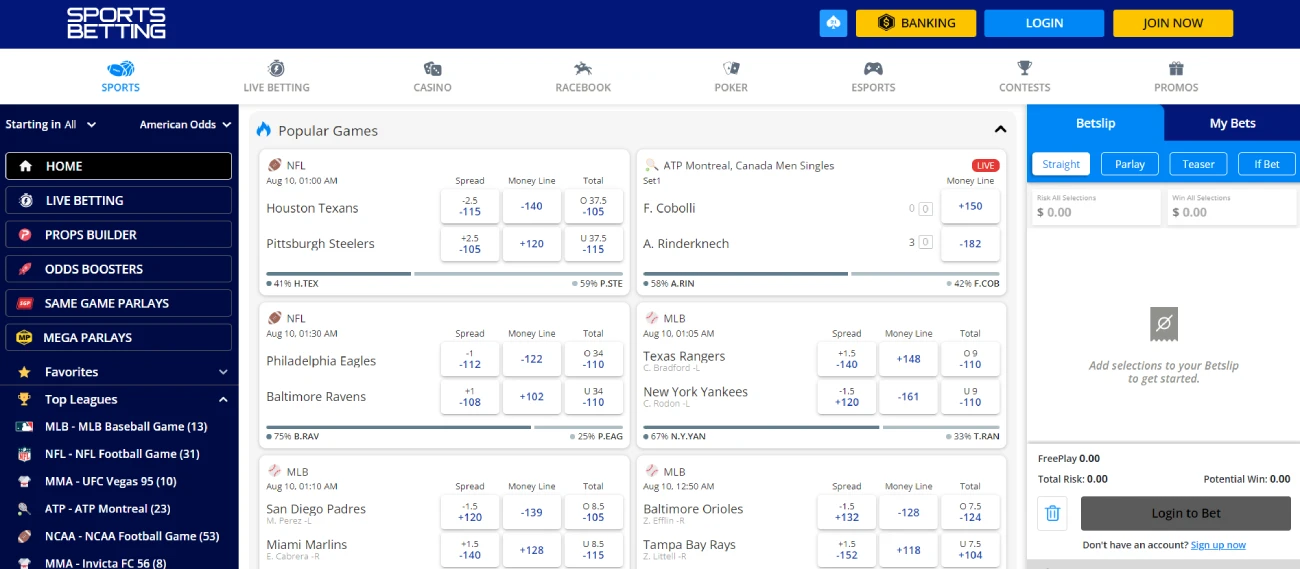Open the Poker cards icon

click(731, 69)
